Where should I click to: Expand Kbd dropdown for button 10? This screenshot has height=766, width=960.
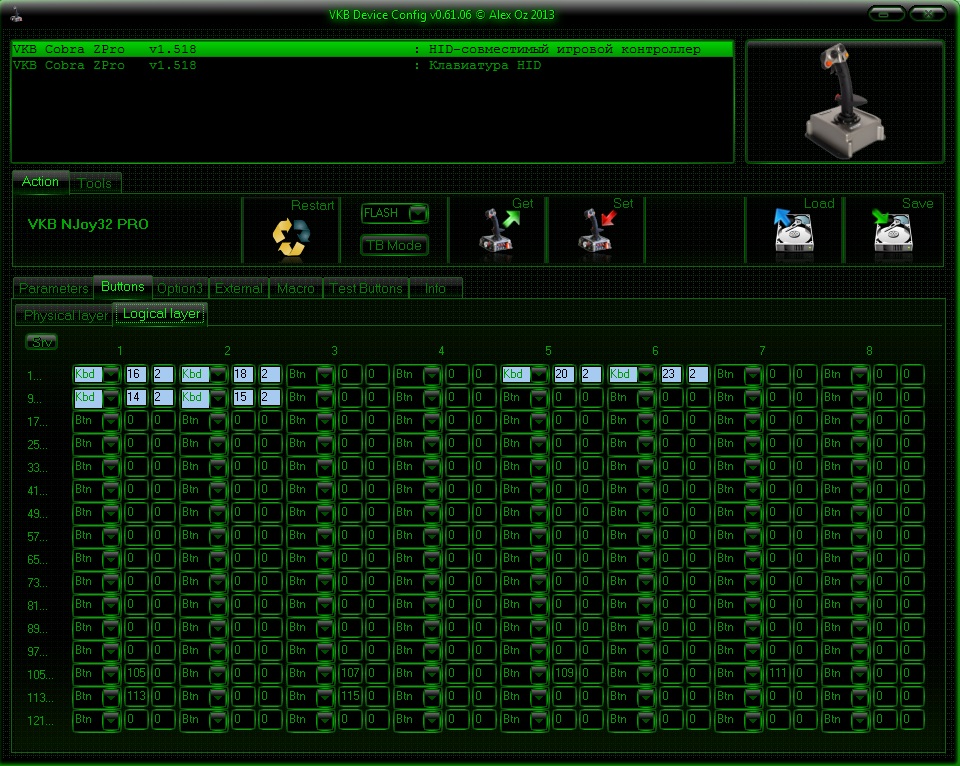click(218, 397)
